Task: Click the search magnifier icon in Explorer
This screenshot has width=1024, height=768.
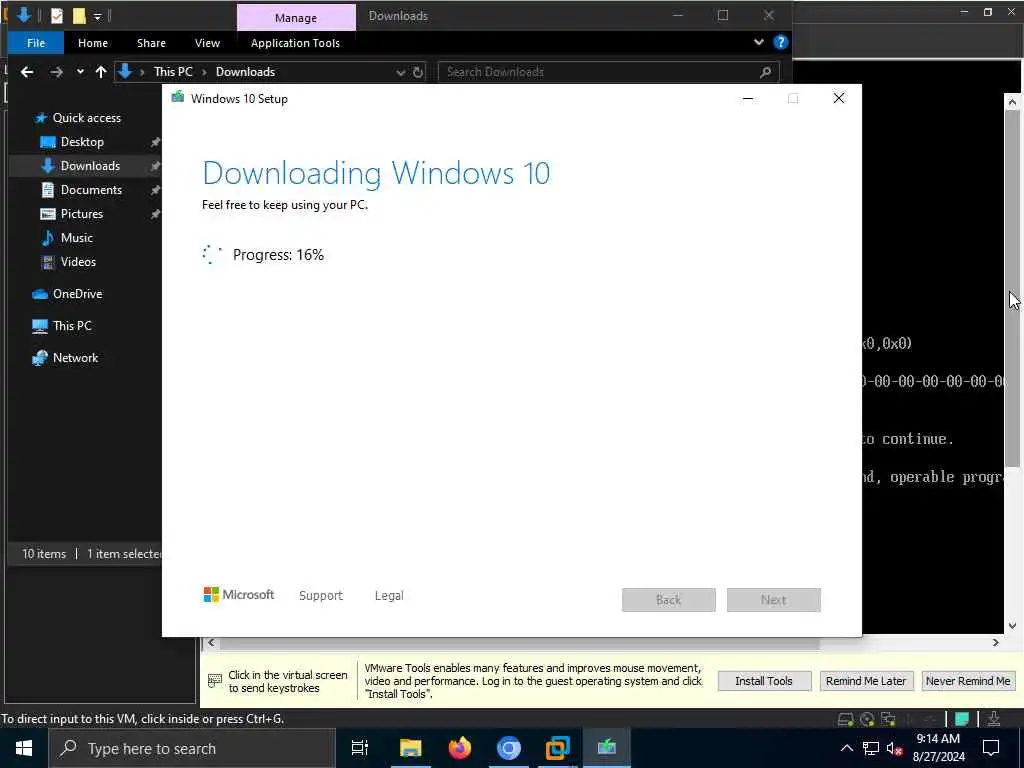Action: tap(766, 72)
